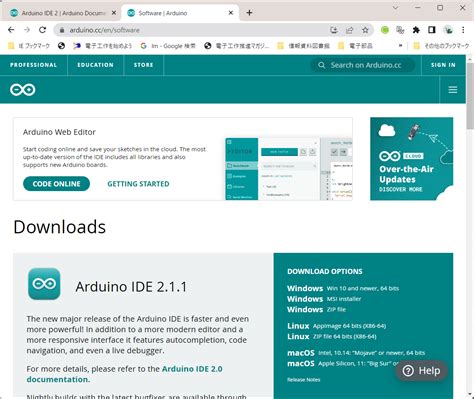
Task: Reload the Arduino software page
Action: [x=42, y=30]
